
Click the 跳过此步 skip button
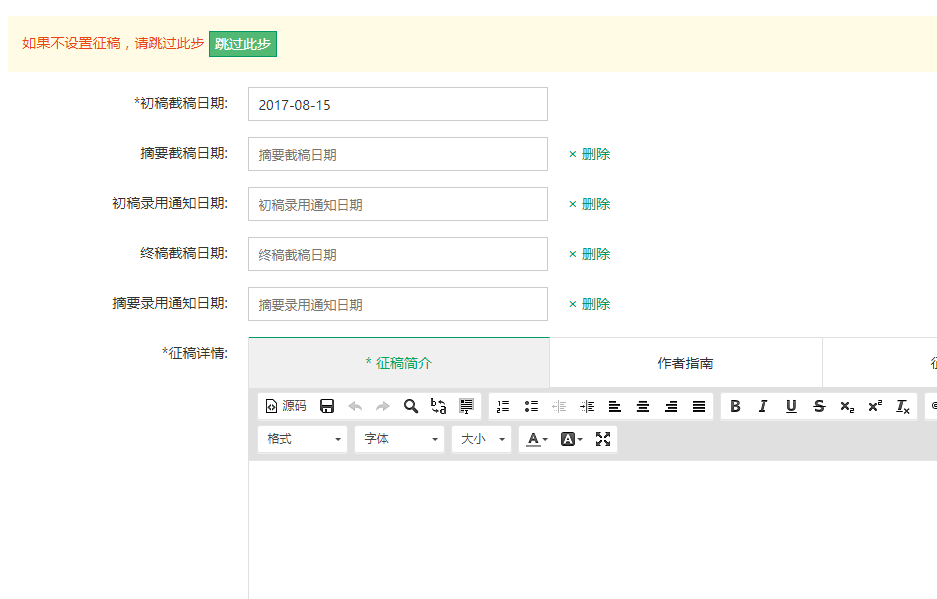click(243, 44)
